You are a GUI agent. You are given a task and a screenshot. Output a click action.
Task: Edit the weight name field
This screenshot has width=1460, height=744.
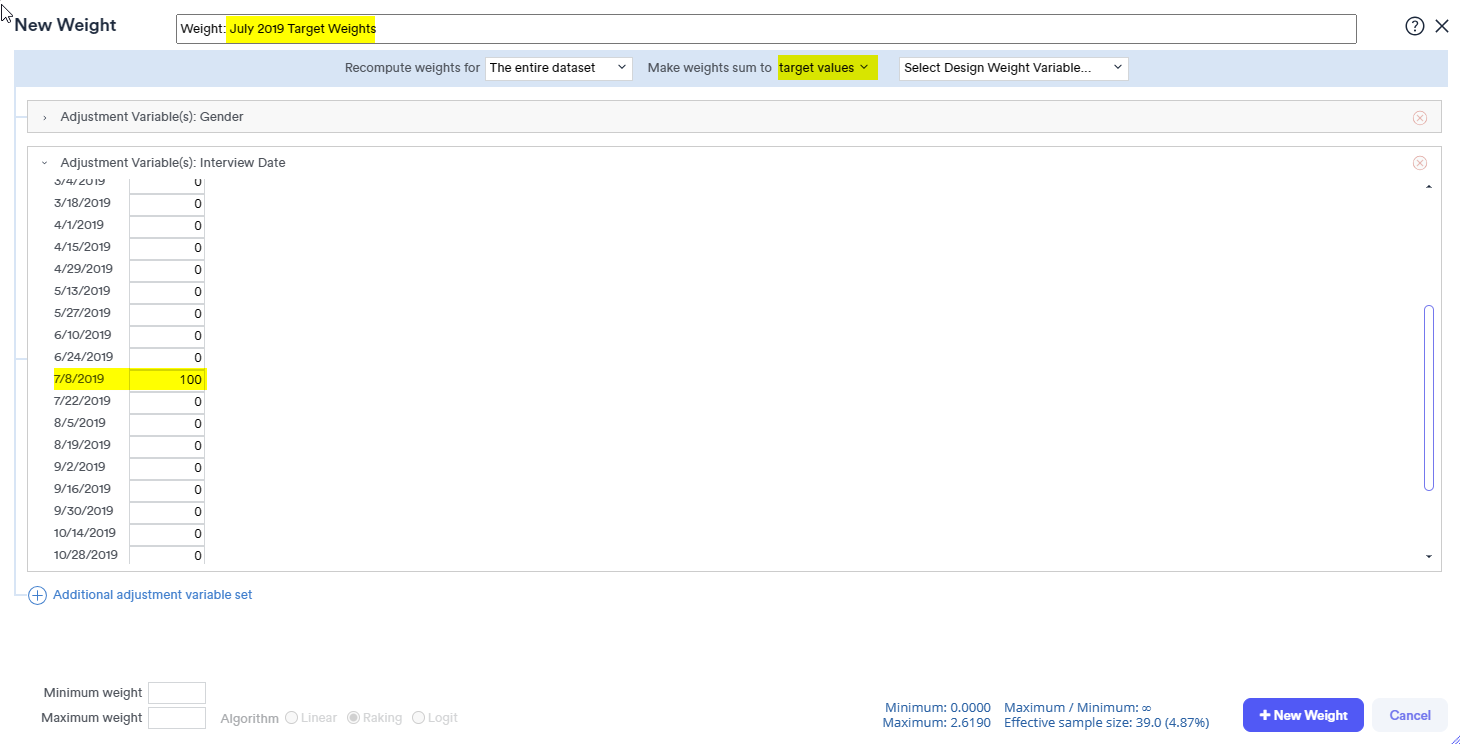766,29
